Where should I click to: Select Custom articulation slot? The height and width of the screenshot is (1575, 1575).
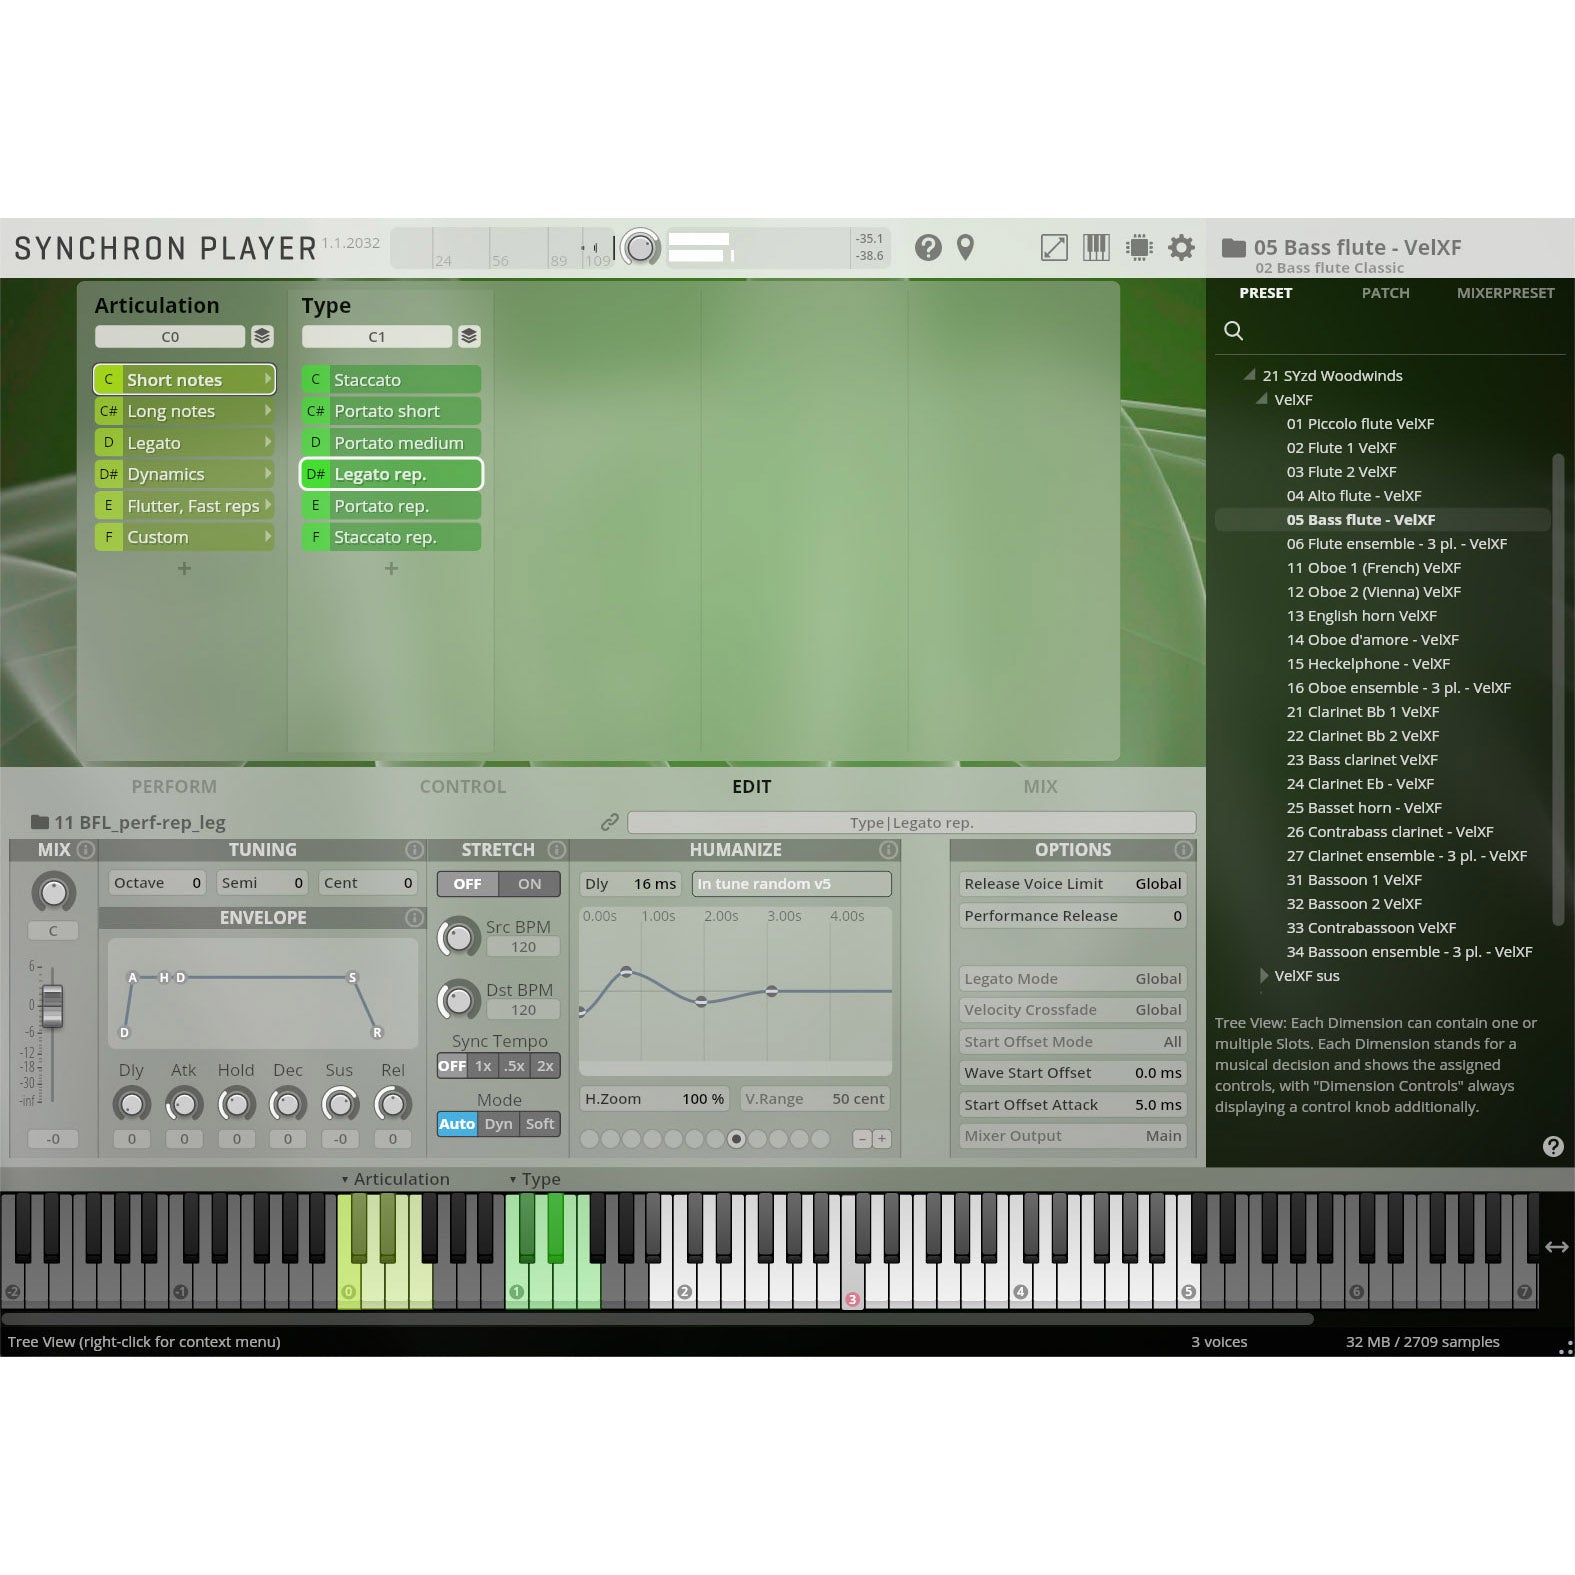coord(184,537)
